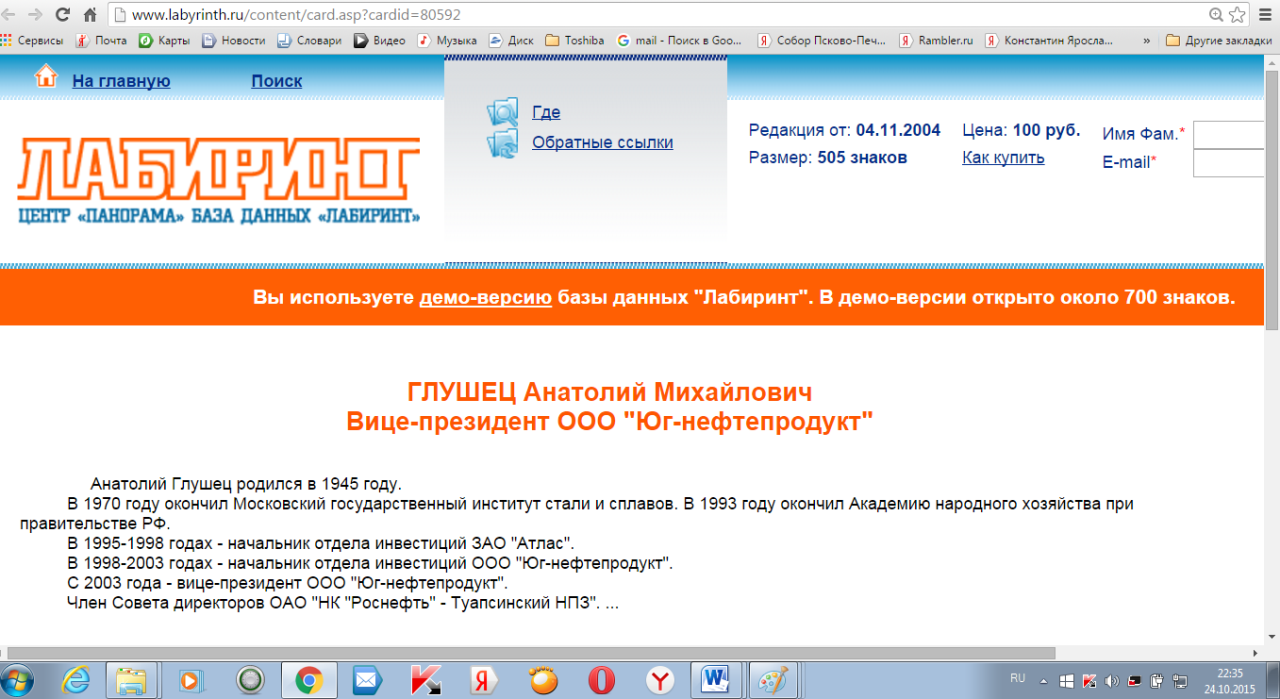This screenshot has width=1280, height=699.
Task: Follow the Как купить link
Action: click(1003, 157)
